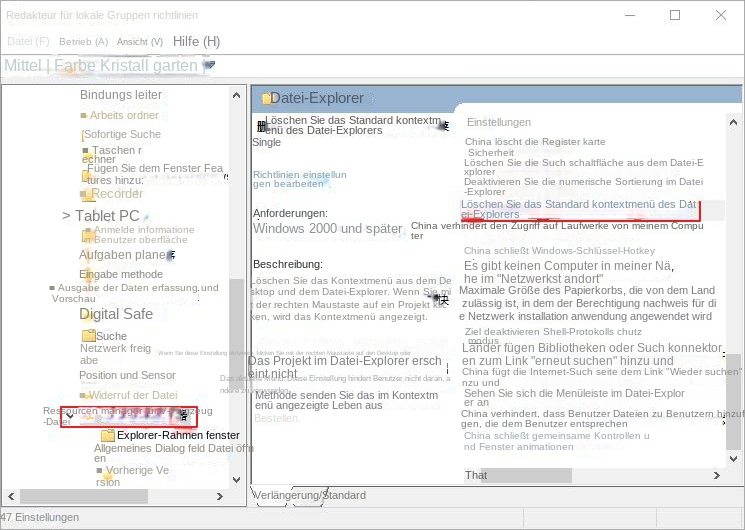Click tree pane scroll up arrow

pos(236,95)
